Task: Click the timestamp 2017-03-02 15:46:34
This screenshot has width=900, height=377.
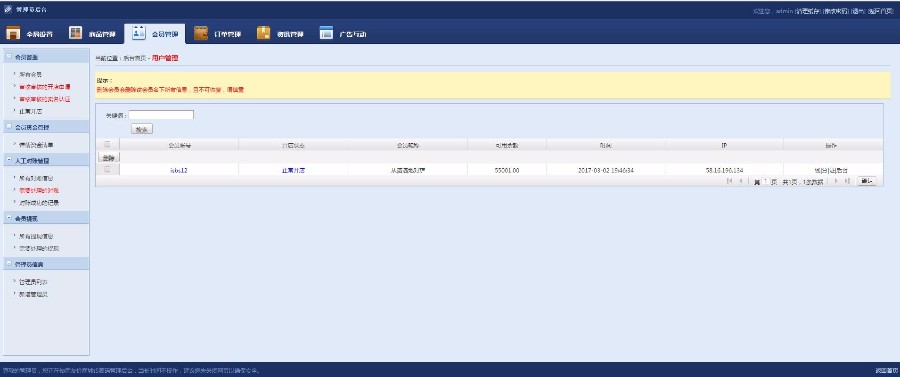Action: click(606, 170)
